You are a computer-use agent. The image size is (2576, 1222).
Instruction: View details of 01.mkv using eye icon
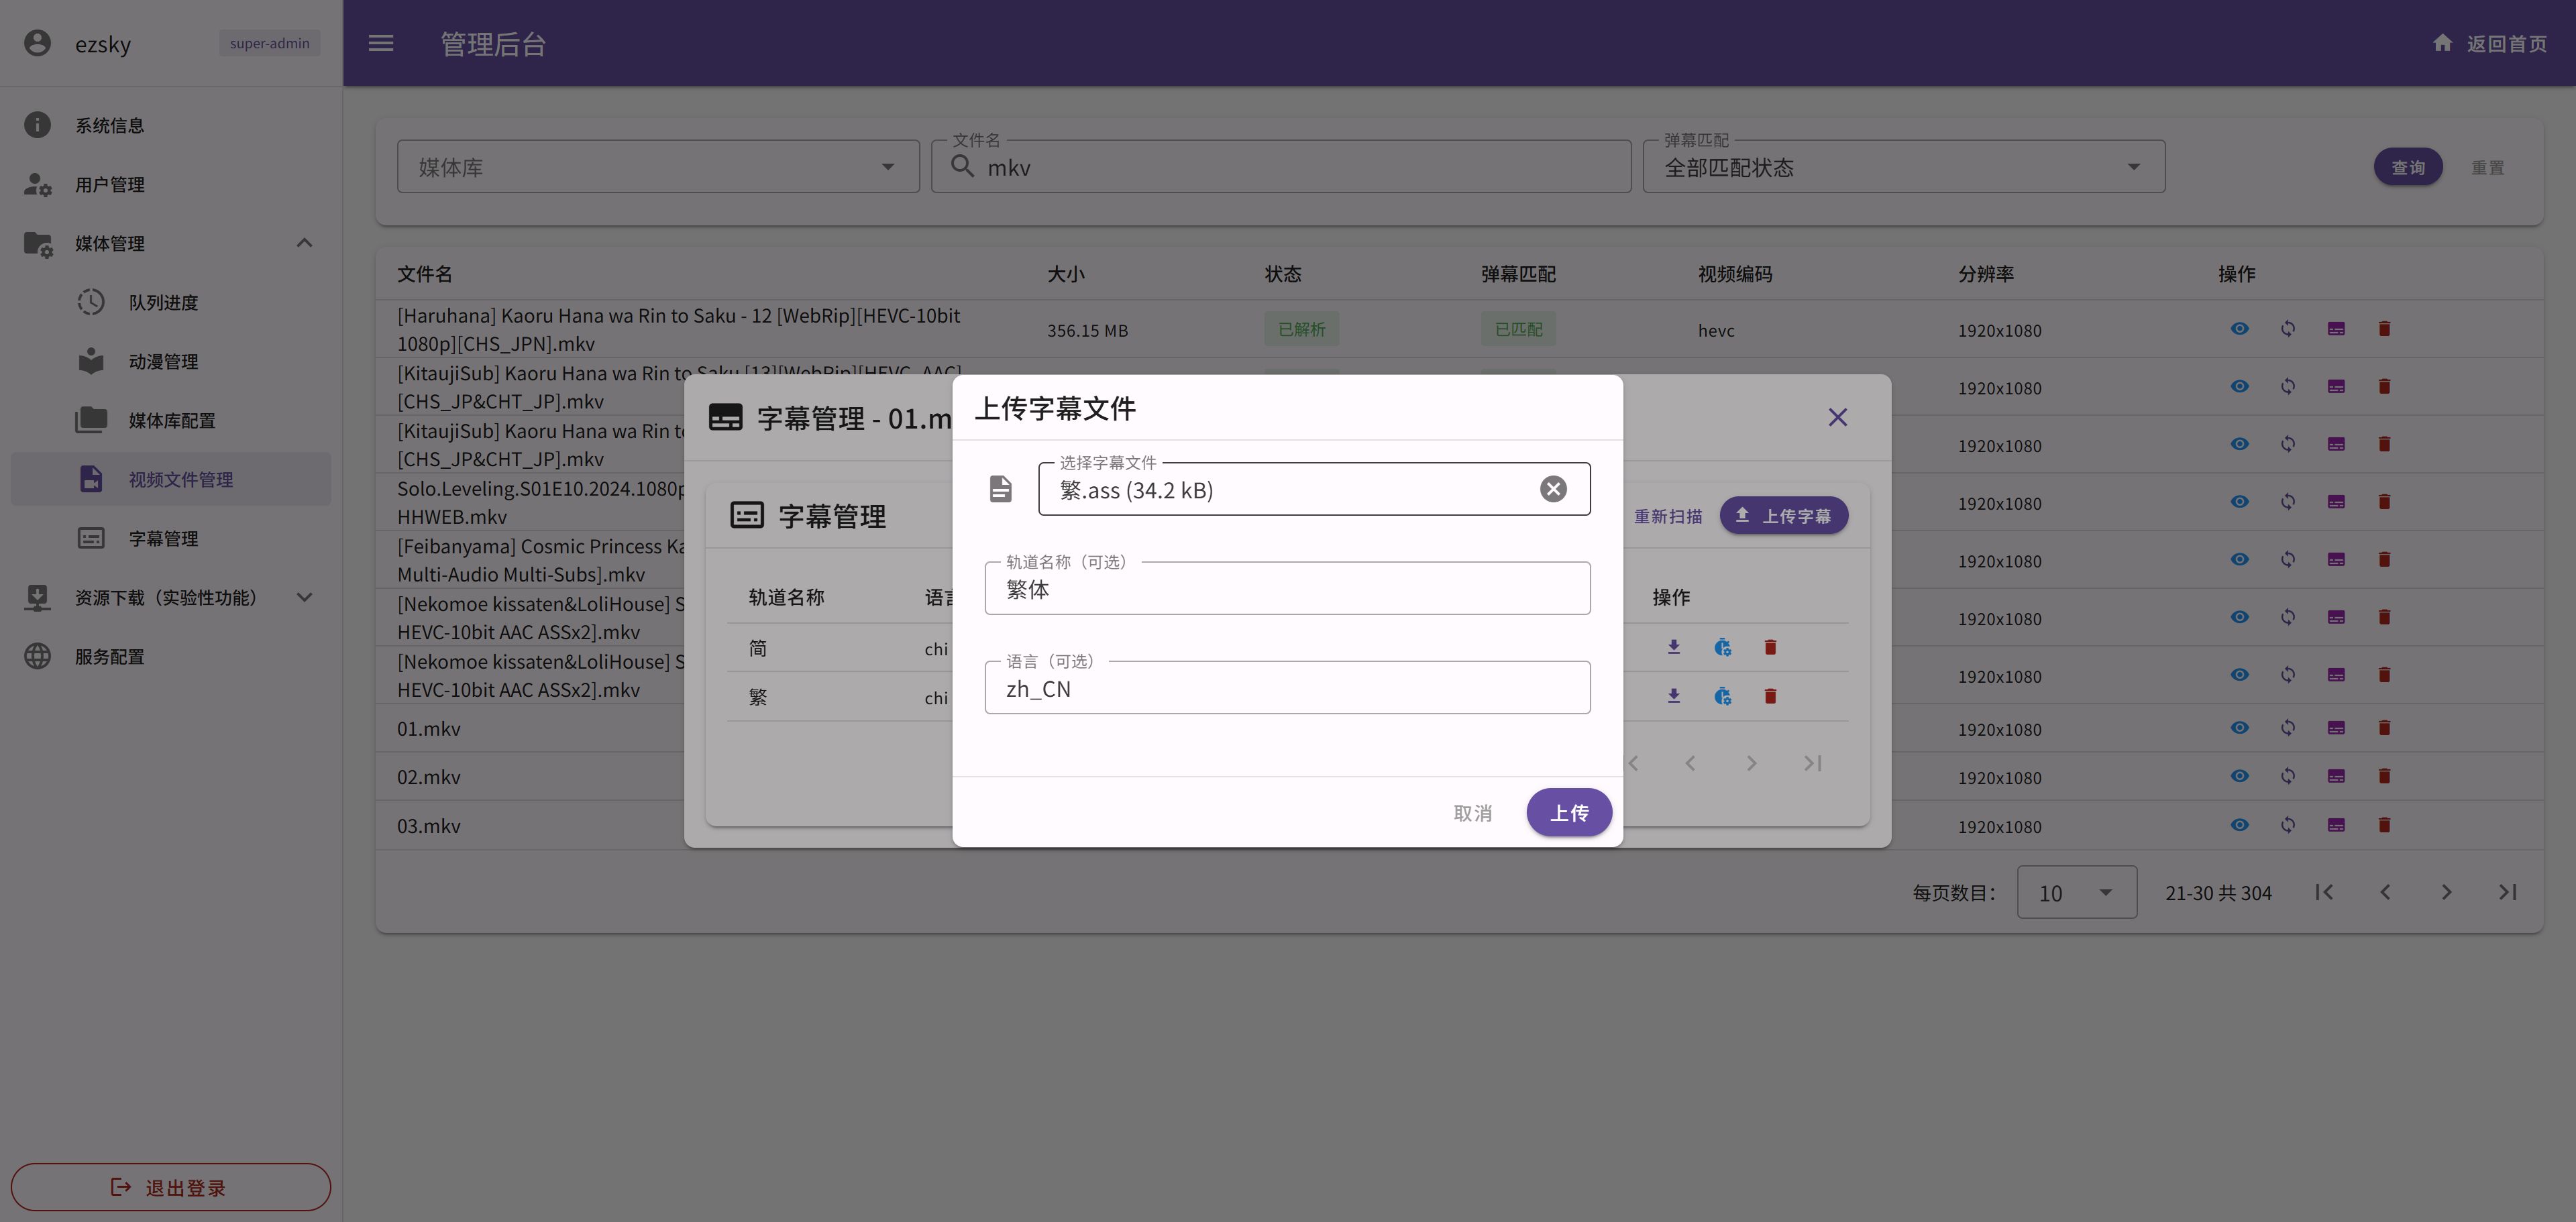2239,728
